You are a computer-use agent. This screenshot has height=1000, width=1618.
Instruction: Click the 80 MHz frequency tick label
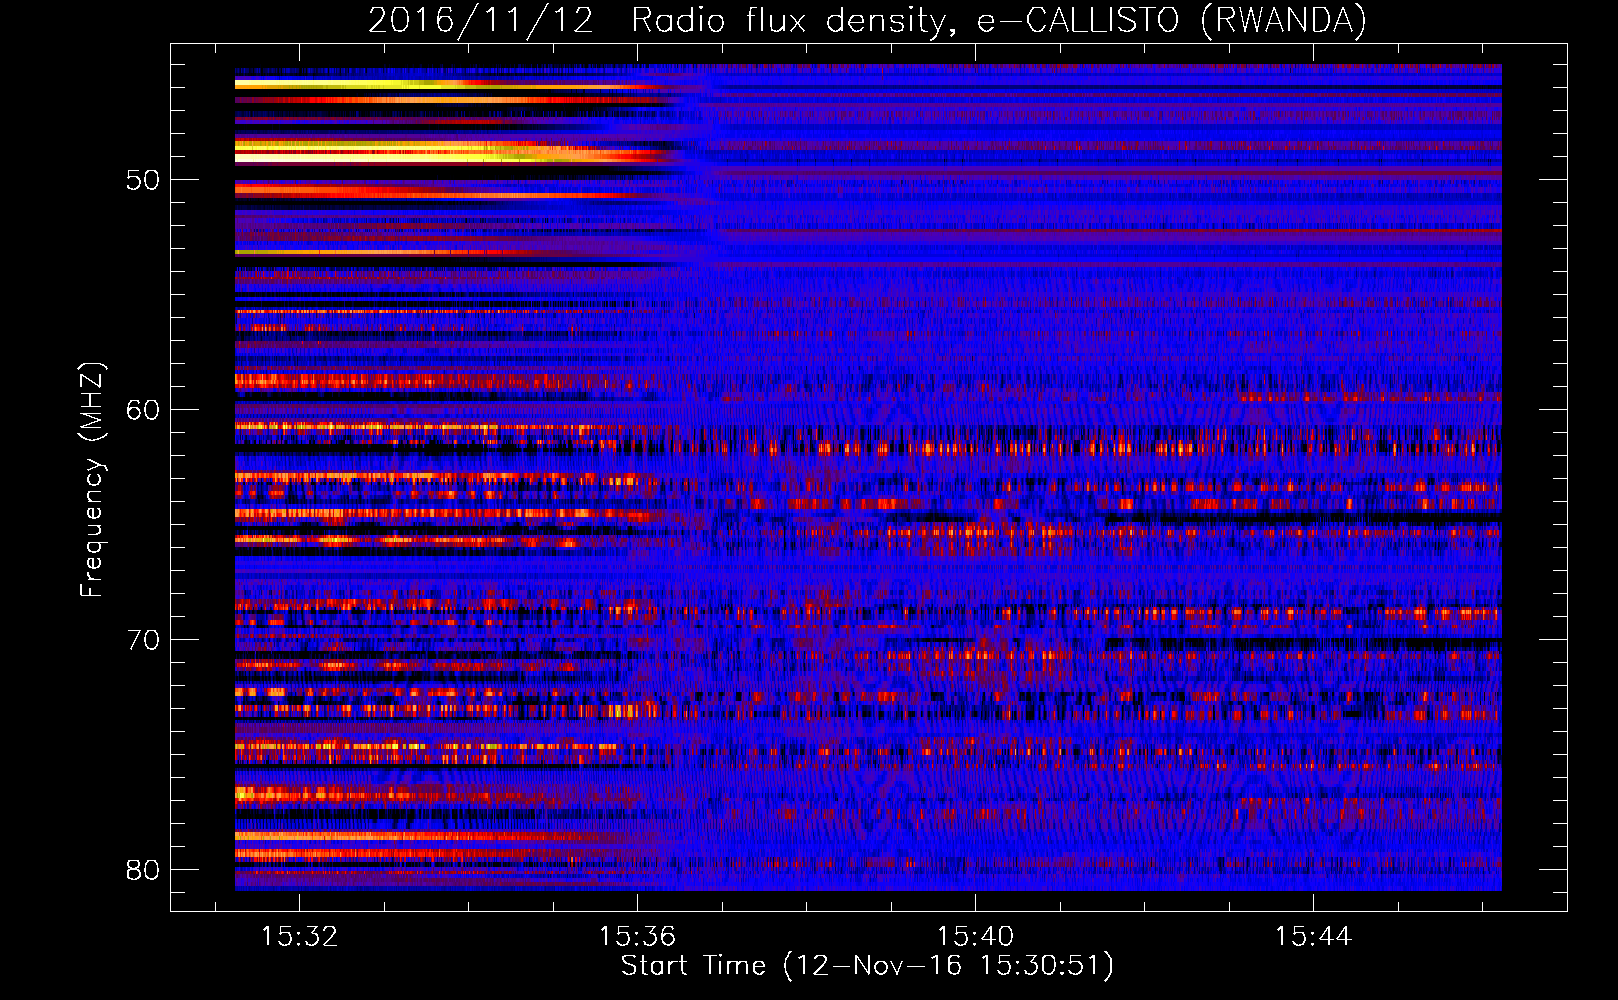(x=143, y=870)
